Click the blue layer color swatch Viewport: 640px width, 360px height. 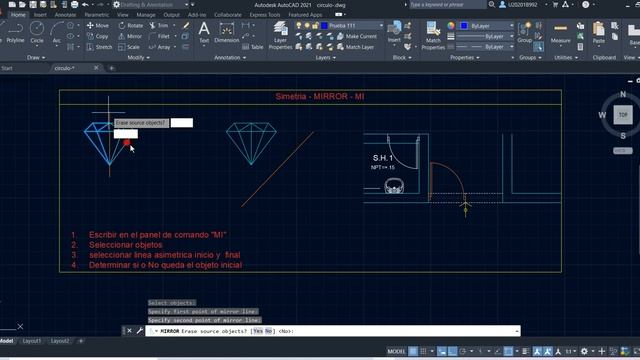(324, 25)
